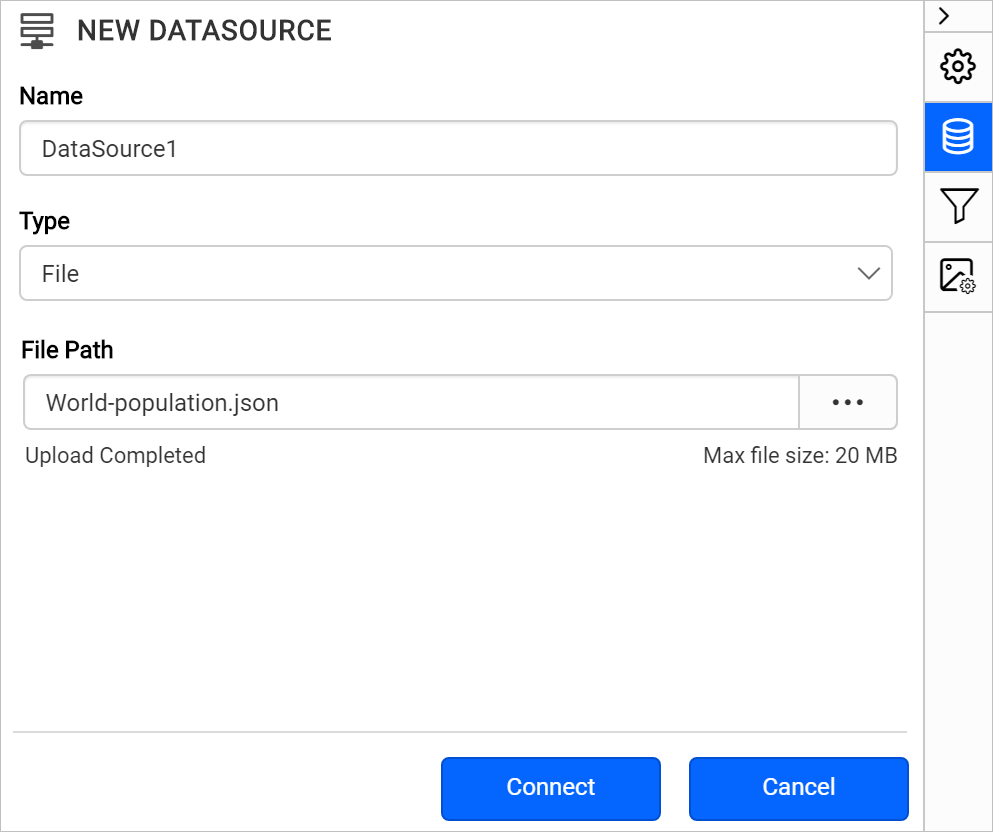The width and height of the screenshot is (993, 832).
Task: Cancel the new datasource creation
Action: pos(798,788)
